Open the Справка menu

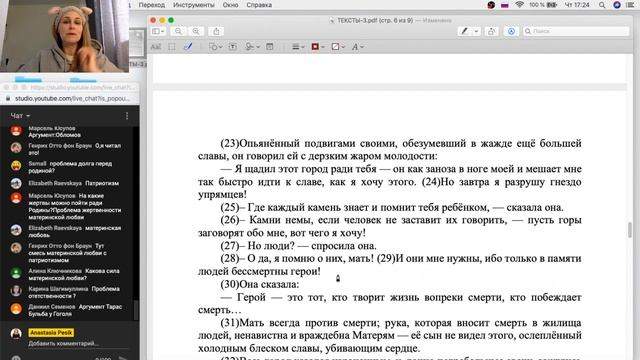259,5
